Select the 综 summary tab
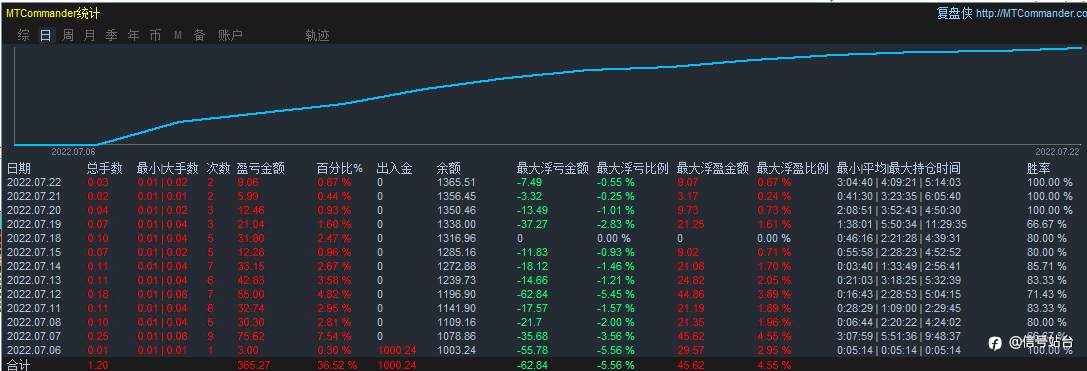Viewport: 1087px width, 371px height. [24, 35]
